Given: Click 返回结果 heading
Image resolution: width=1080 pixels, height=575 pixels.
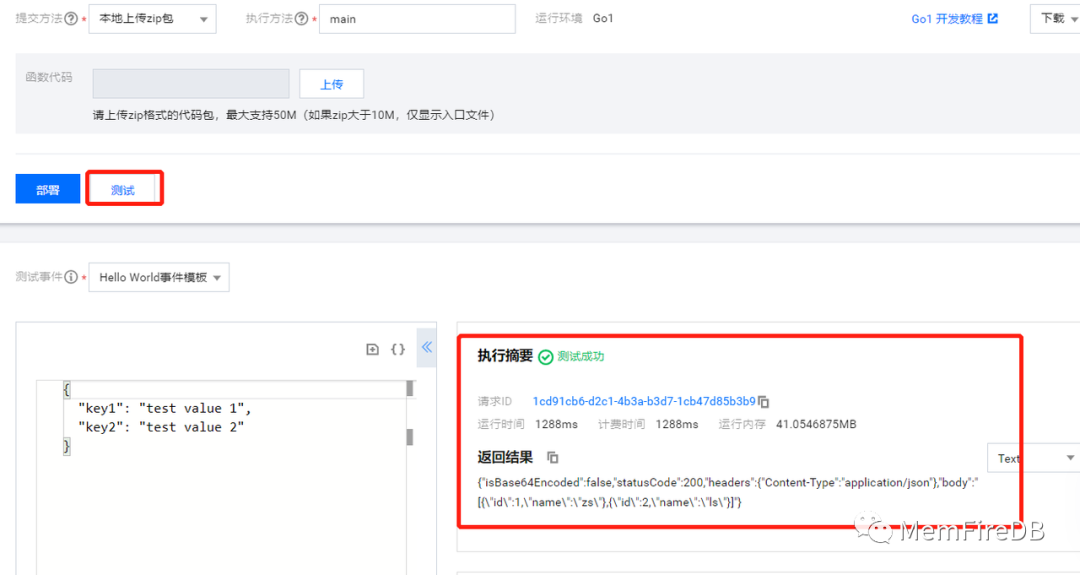Looking at the screenshot, I should [505, 457].
